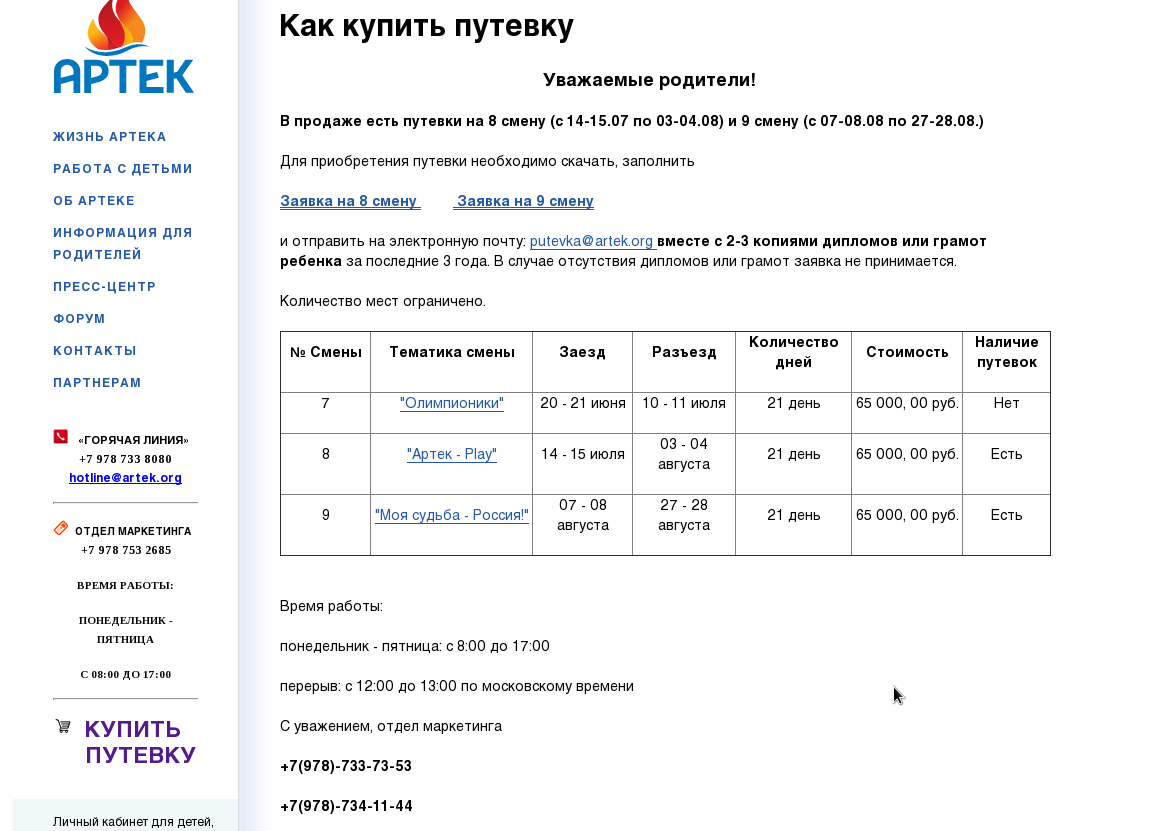
Task: Click the Artek flame logo
Action: click(124, 47)
